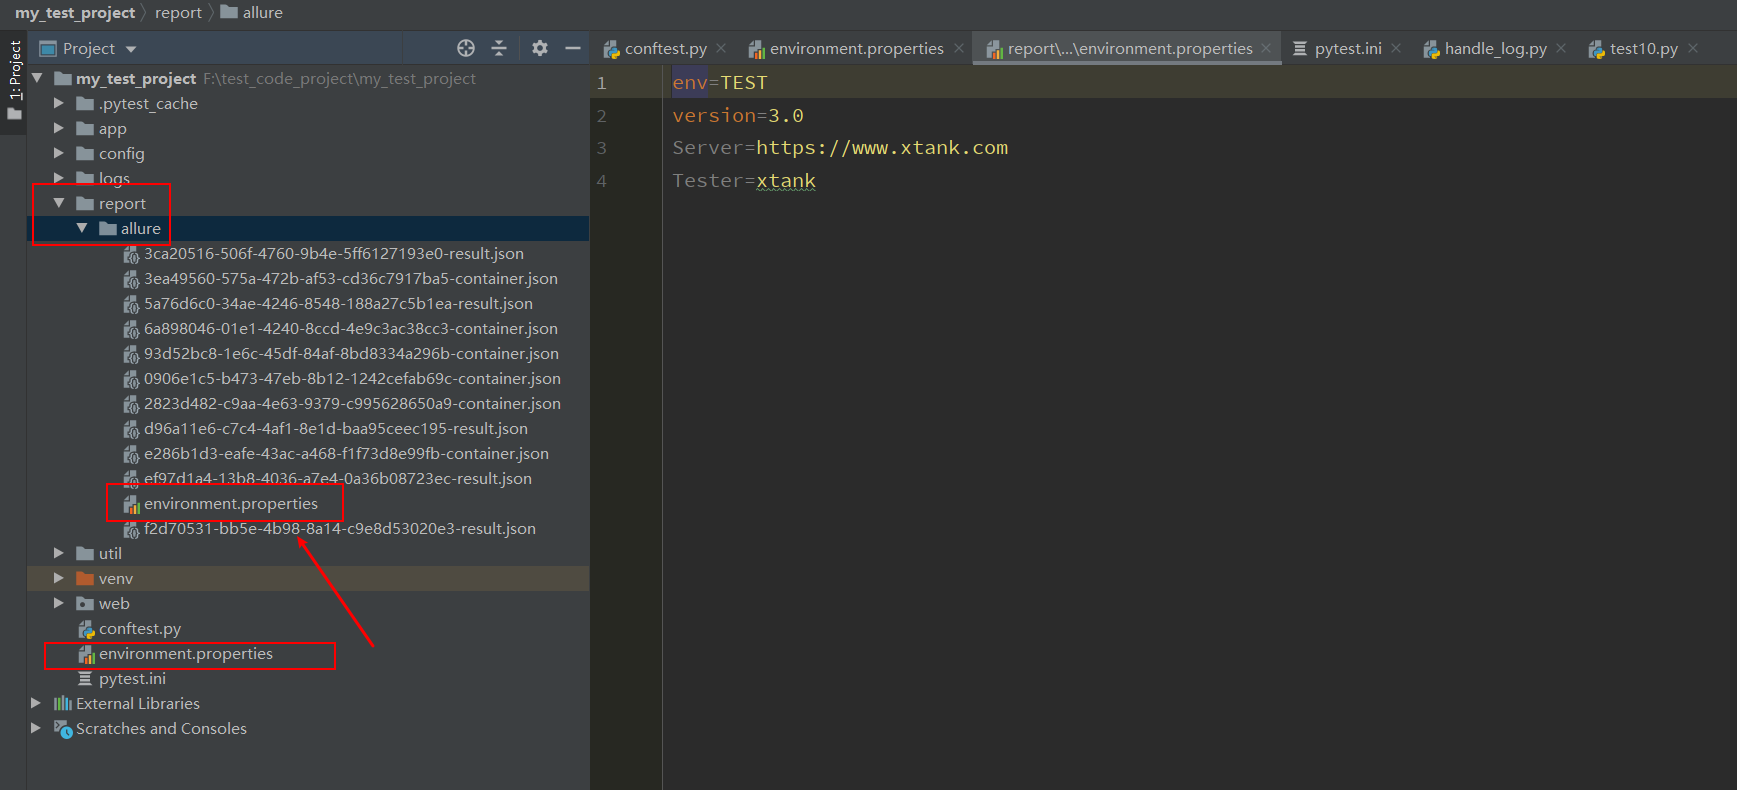Click the locate/scroll-from-source target icon
The image size is (1737, 790).
coord(466,48)
